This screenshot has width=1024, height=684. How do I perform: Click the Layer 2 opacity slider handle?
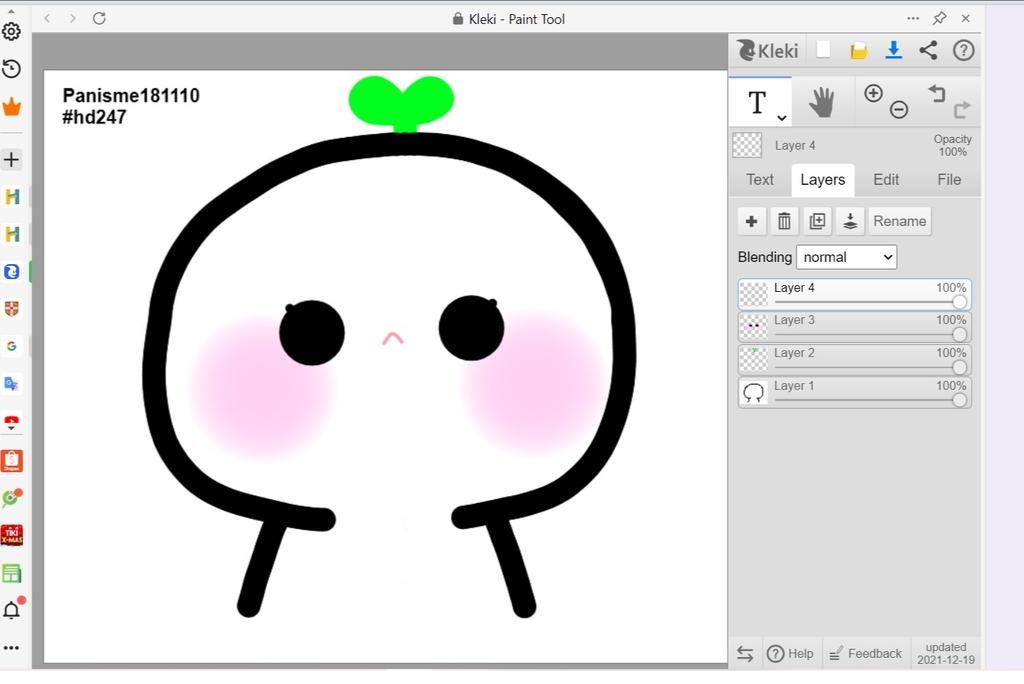point(959,367)
